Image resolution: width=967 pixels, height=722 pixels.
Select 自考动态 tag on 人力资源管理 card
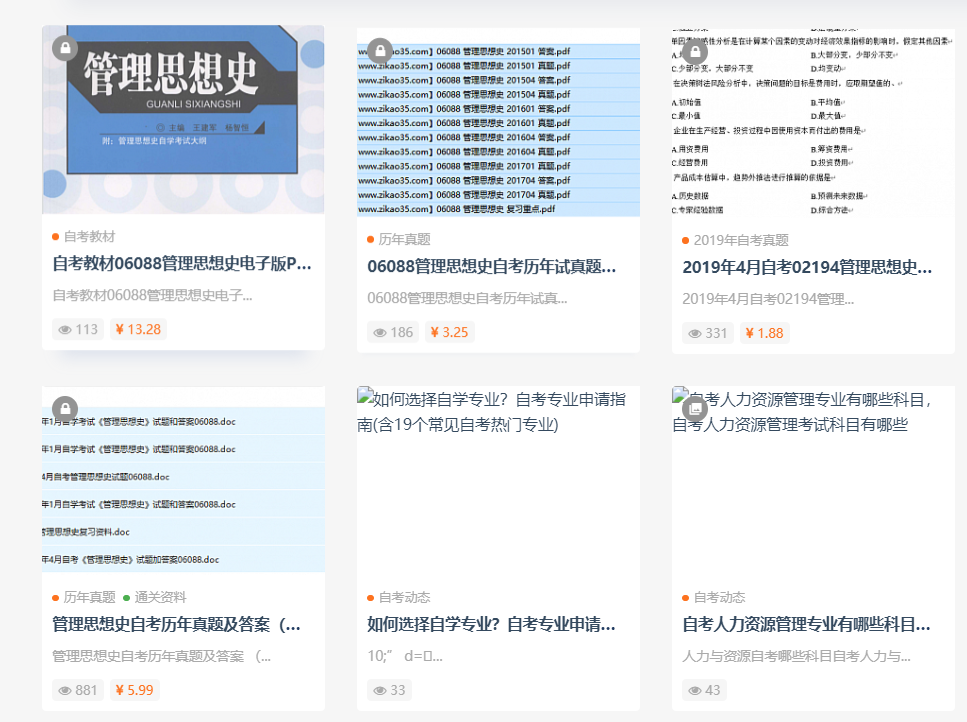click(x=720, y=597)
